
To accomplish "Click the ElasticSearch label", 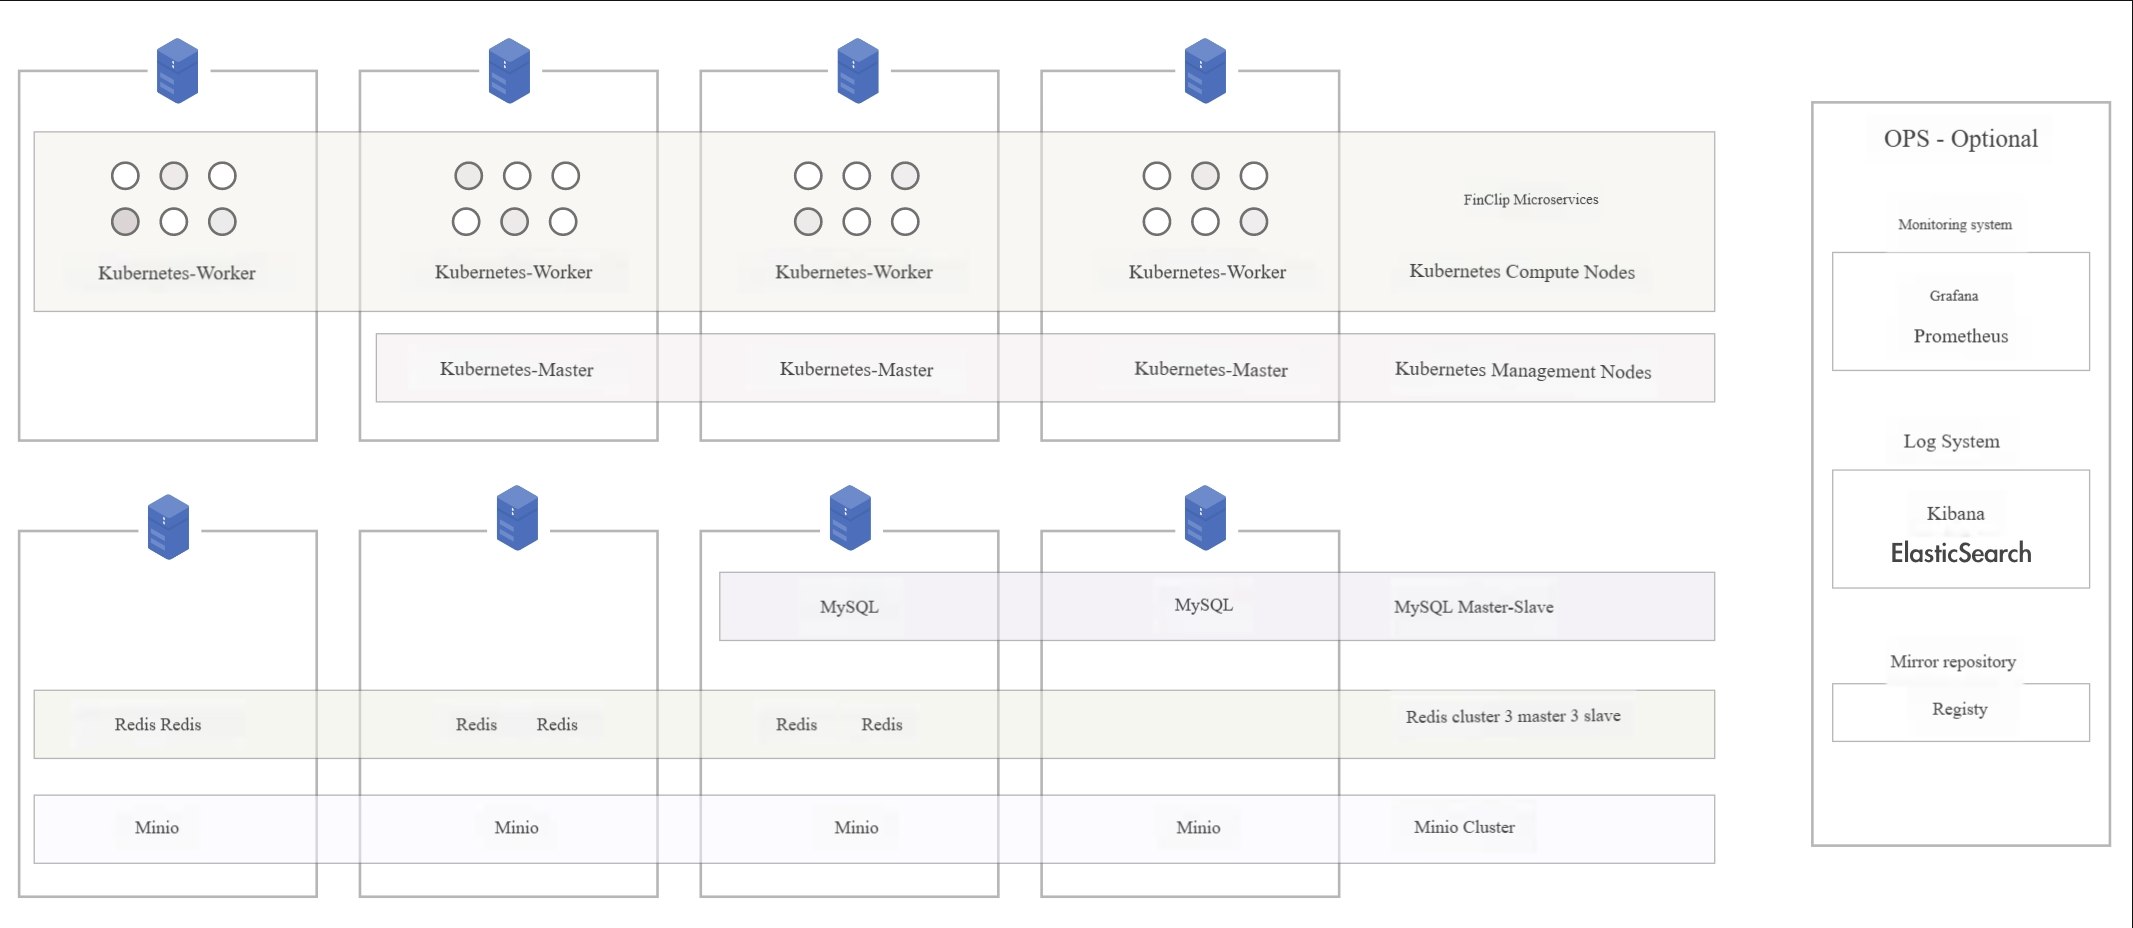I will point(1960,553).
